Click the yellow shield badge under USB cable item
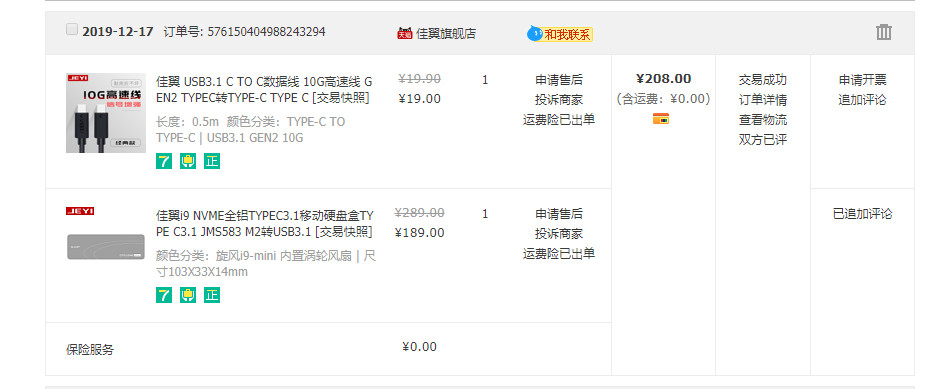The width and height of the screenshot is (926, 389). (x=188, y=161)
